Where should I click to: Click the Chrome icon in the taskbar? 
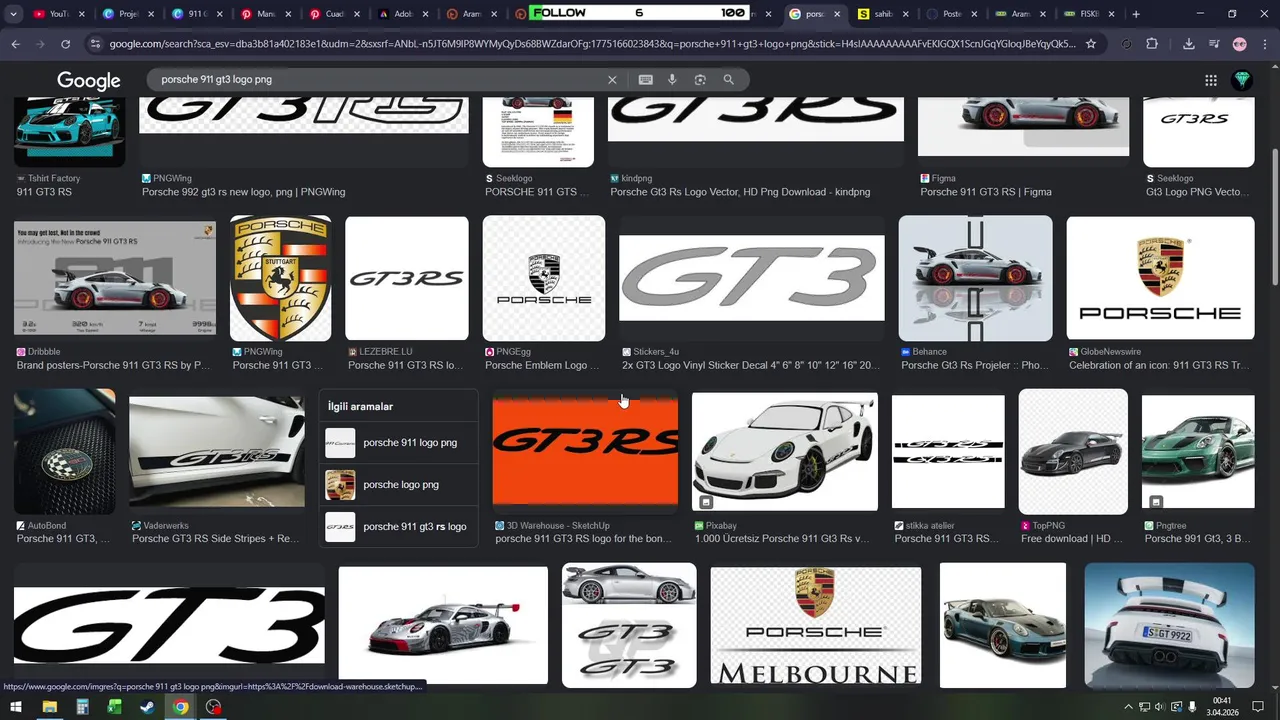click(180, 707)
